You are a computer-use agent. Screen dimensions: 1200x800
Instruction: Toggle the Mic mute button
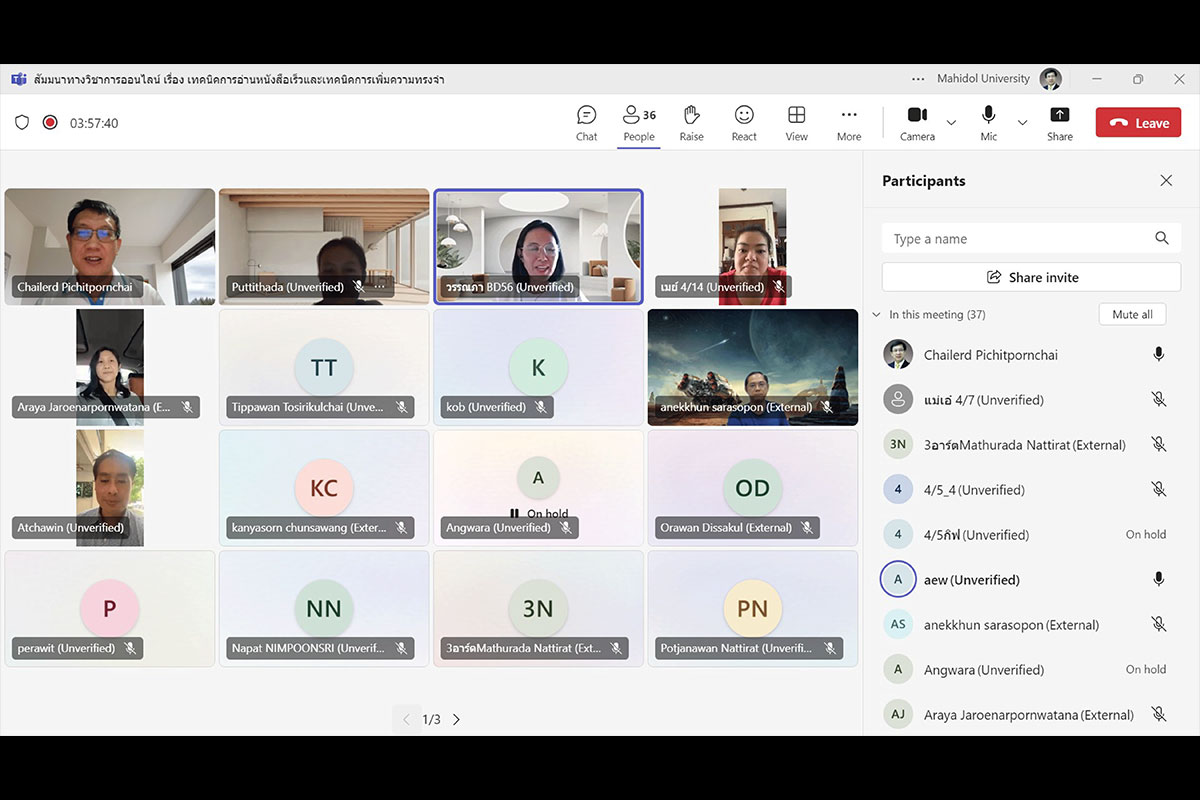click(x=988, y=123)
